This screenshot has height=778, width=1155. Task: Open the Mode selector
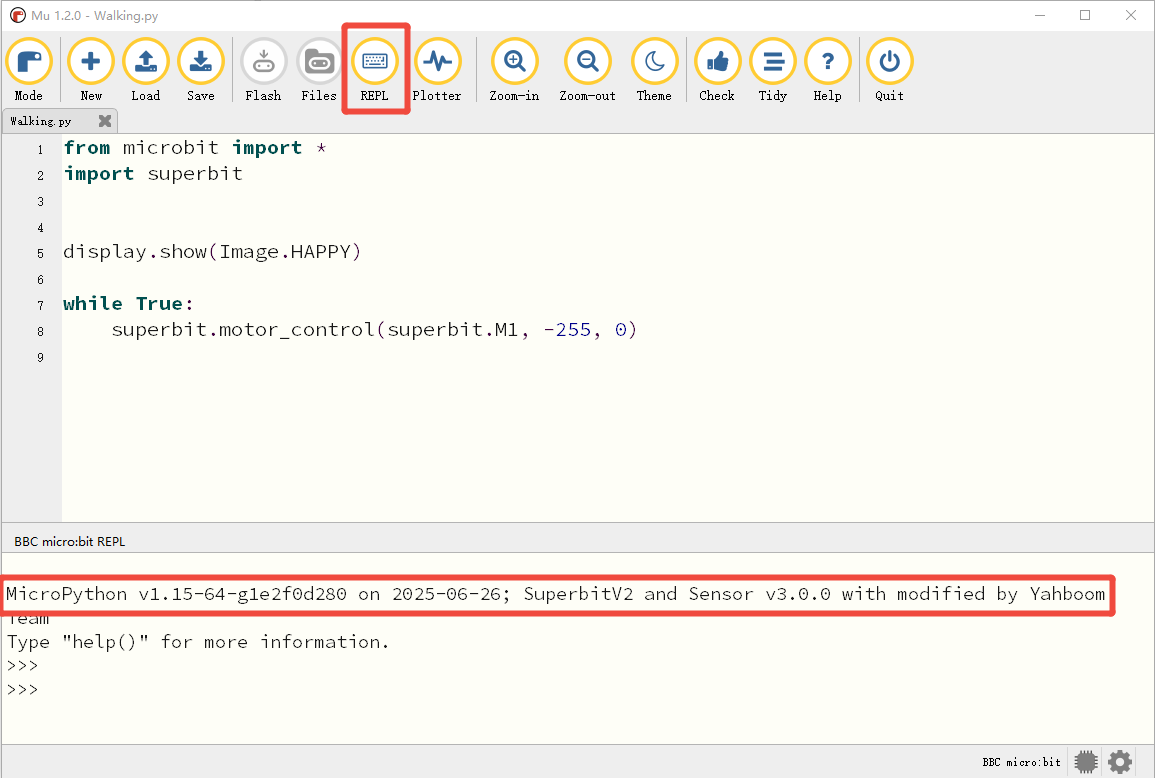pos(29,70)
